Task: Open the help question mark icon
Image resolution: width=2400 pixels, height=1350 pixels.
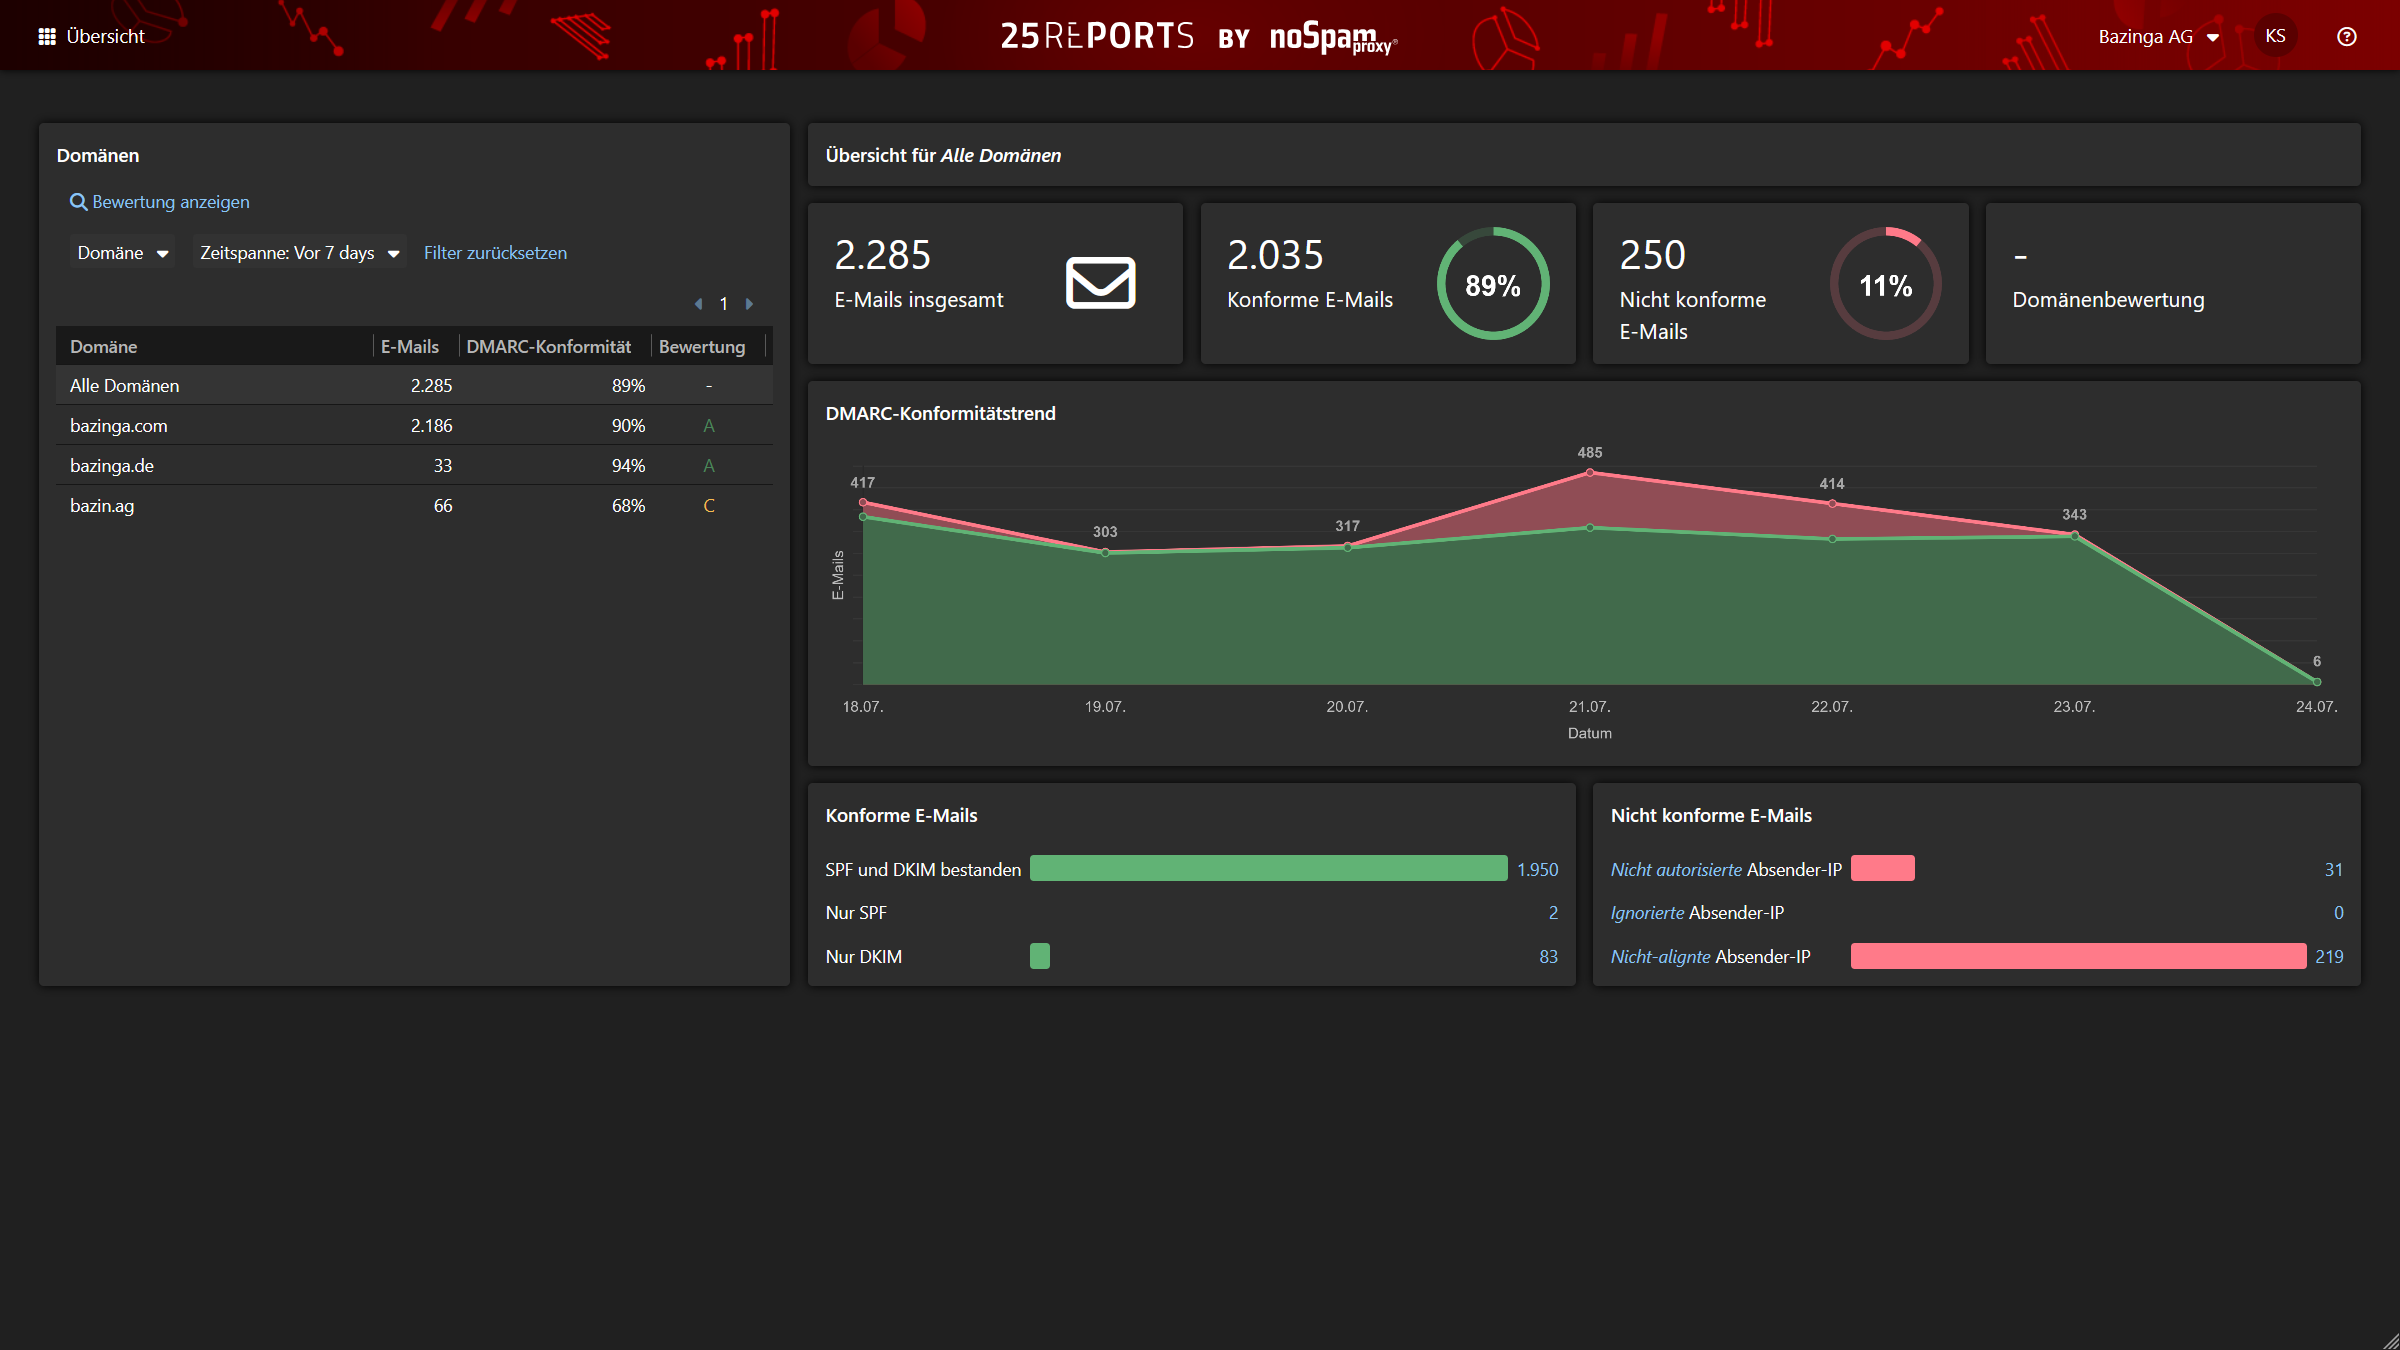Action: (x=2347, y=36)
